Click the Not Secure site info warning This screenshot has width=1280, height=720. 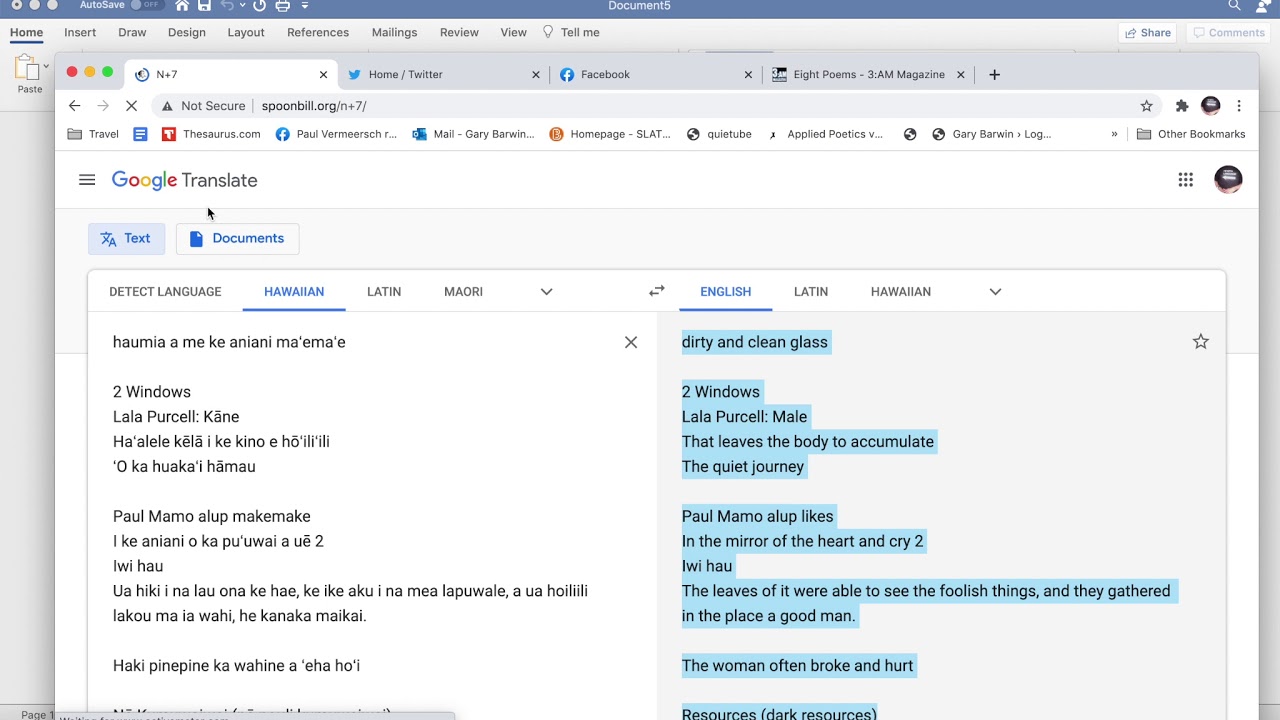[x=203, y=106]
